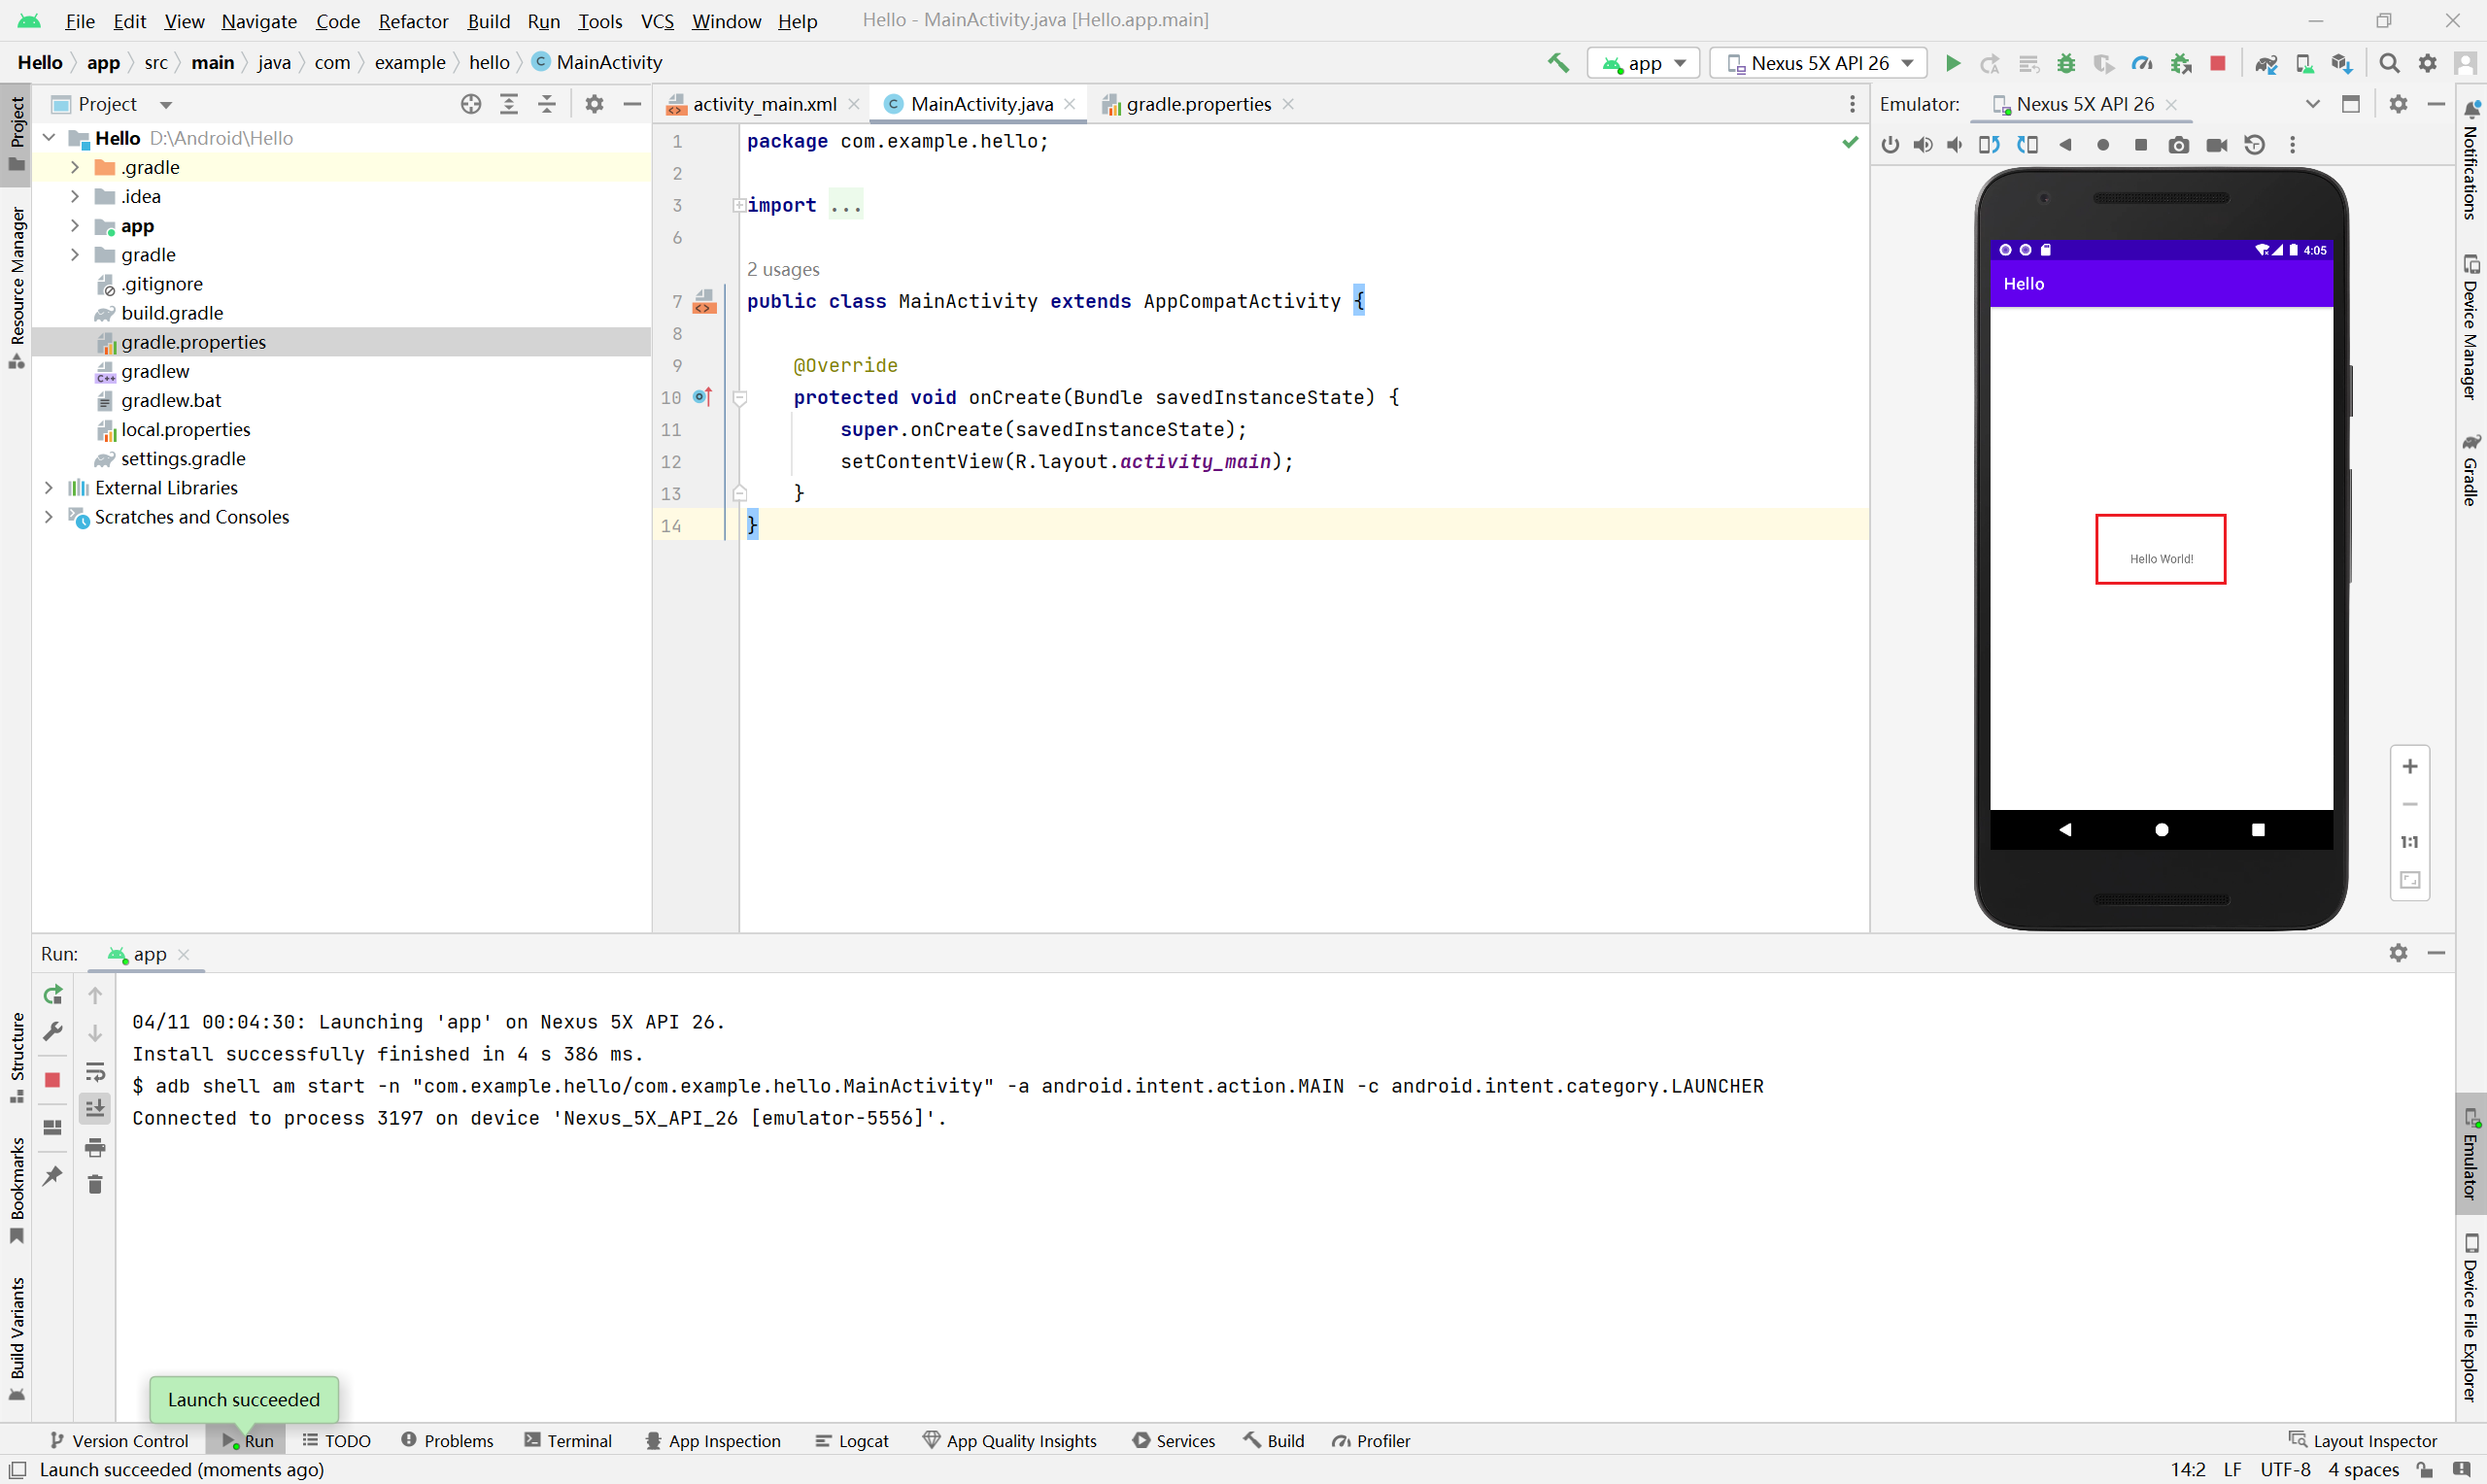Select Opened File locate target icon

471,104
